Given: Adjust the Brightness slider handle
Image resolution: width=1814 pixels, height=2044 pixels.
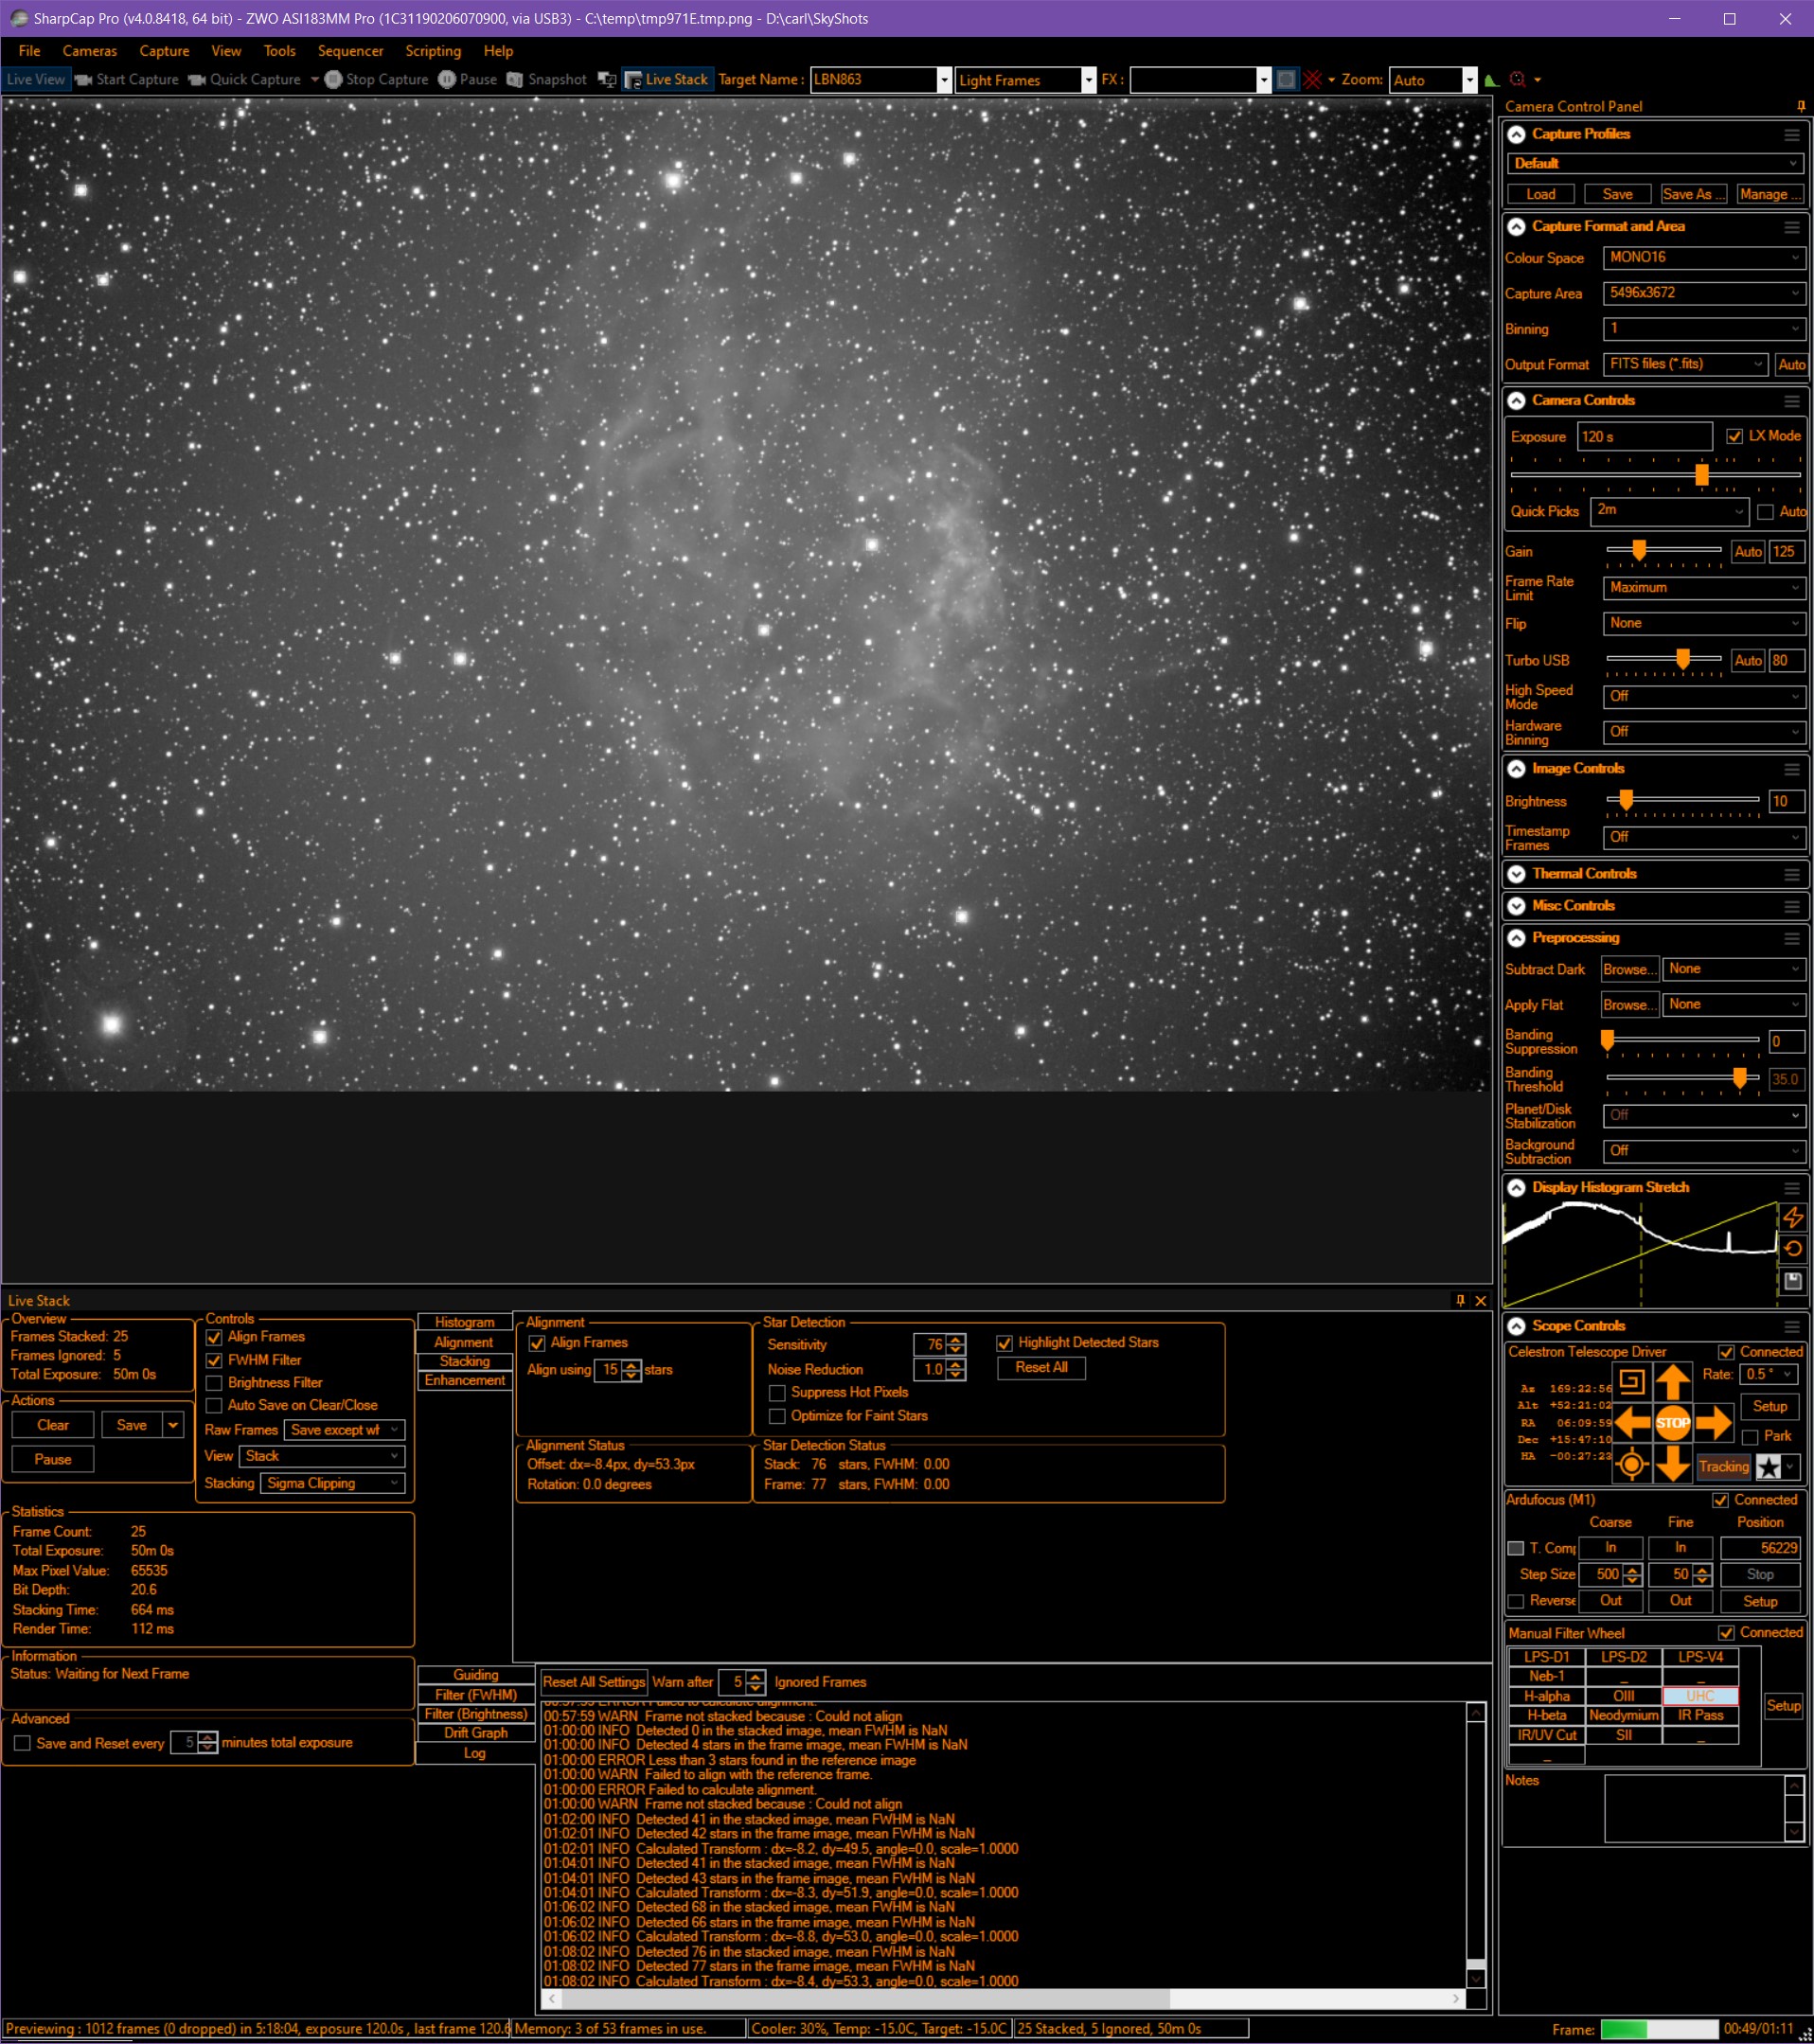Looking at the screenshot, I should coord(1626,800).
